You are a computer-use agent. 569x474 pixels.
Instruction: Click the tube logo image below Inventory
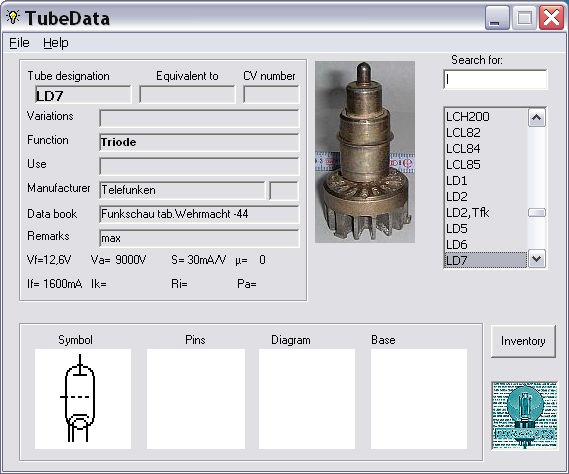coord(525,416)
